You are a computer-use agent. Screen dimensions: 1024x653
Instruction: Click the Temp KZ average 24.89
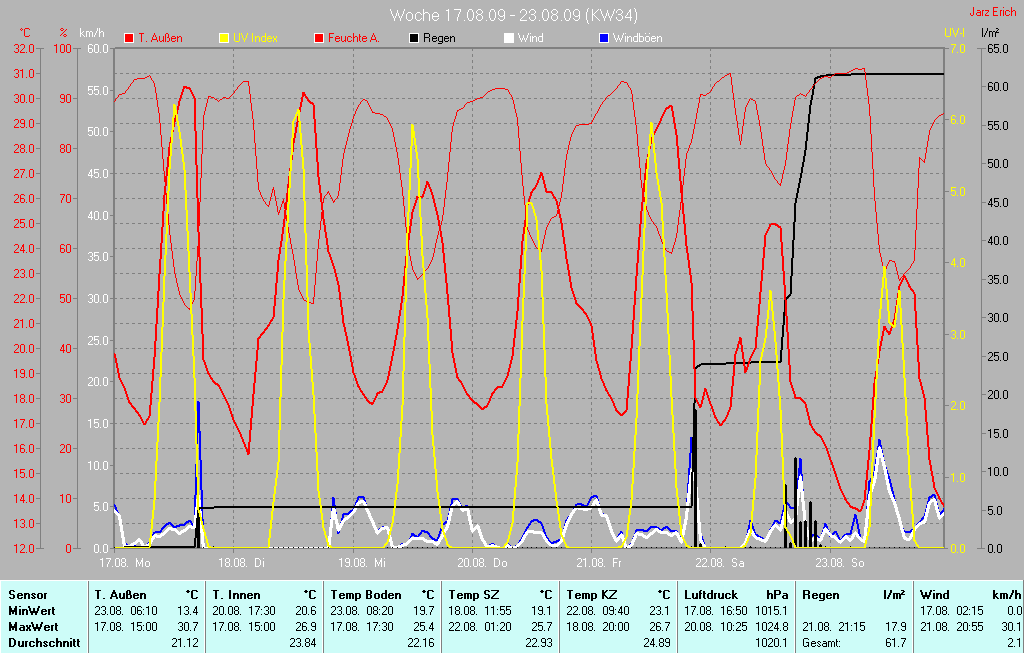[x=656, y=643]
